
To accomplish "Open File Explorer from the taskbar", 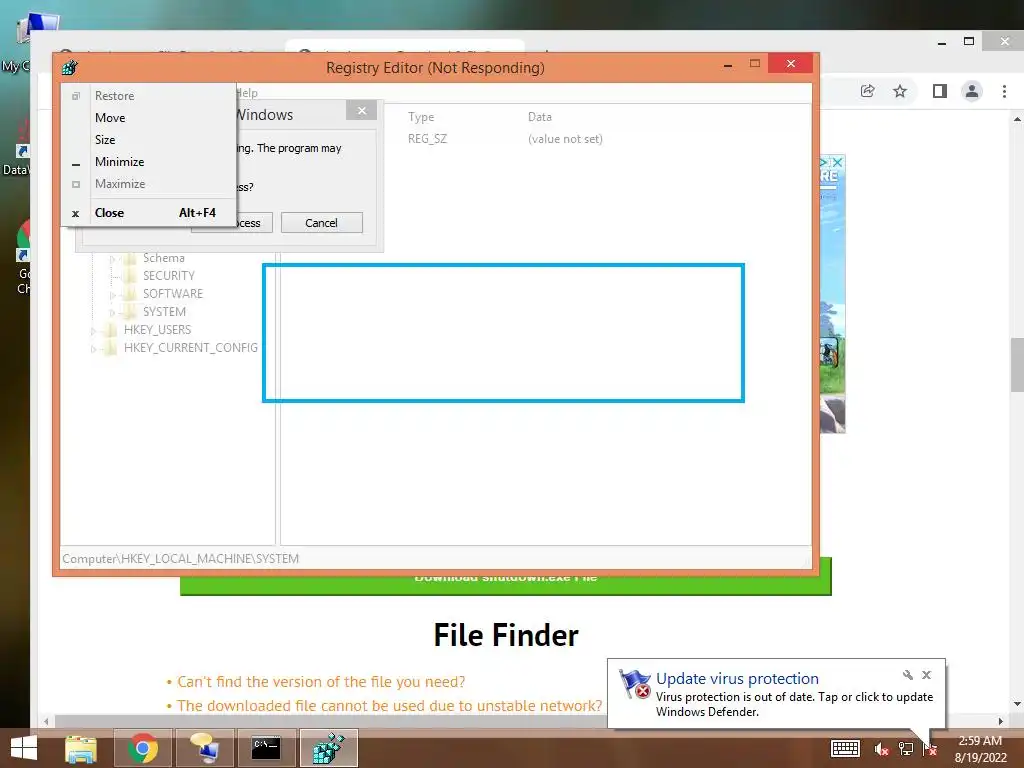I will 81,748.
